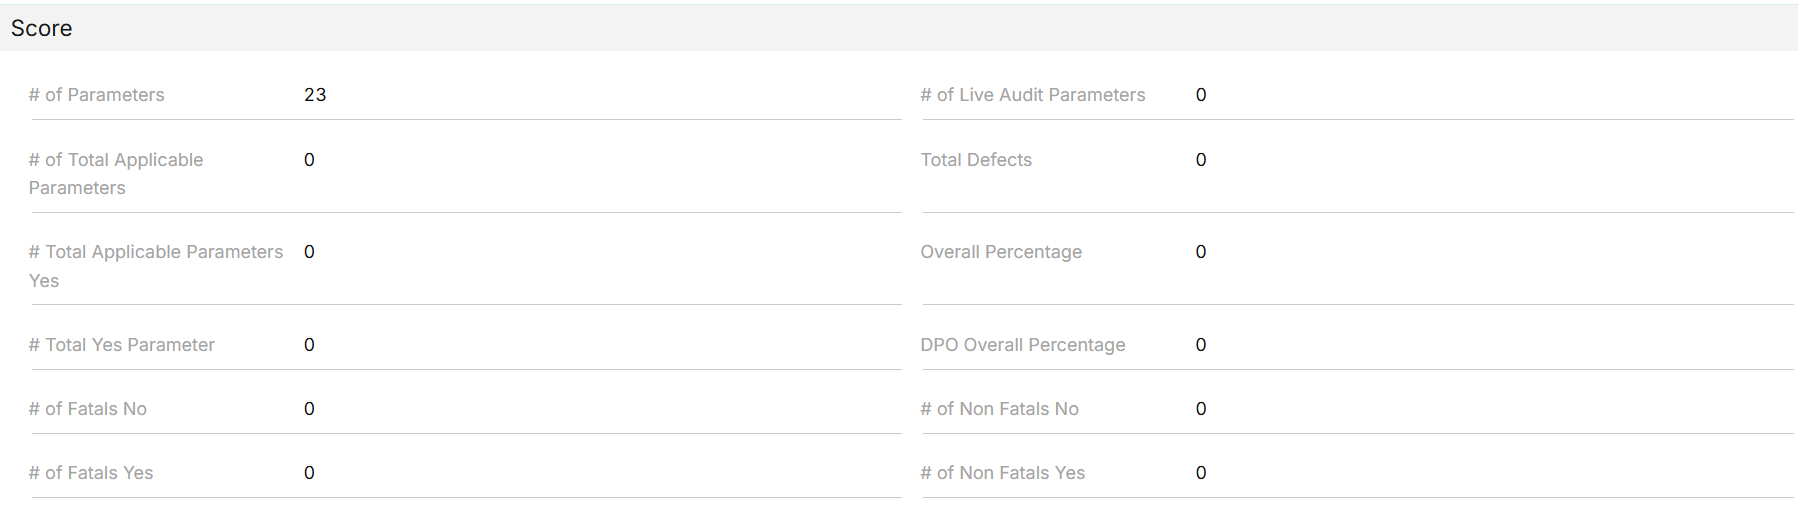This screenshot has height=520, width=1798.
Task: Click the # of Total Applicable Parameters value
Action: pyautogui.click(x=309, y=160)
